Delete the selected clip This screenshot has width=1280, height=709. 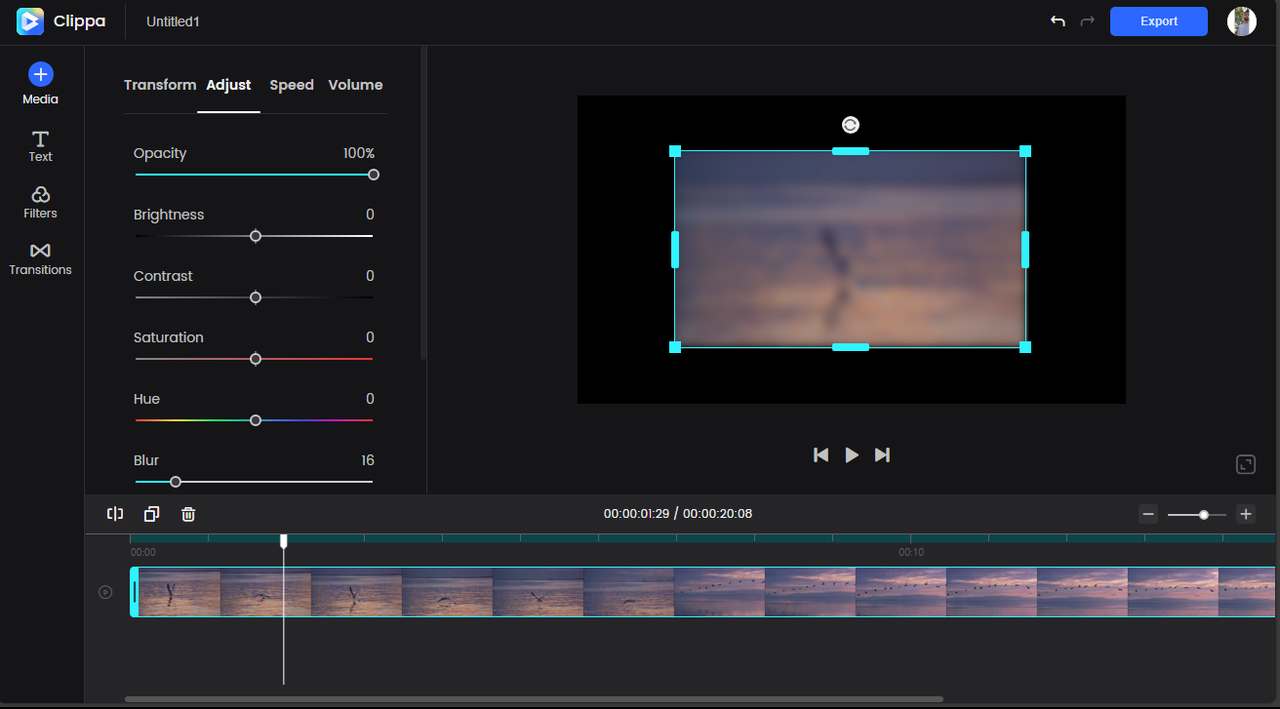pos(188,514)
